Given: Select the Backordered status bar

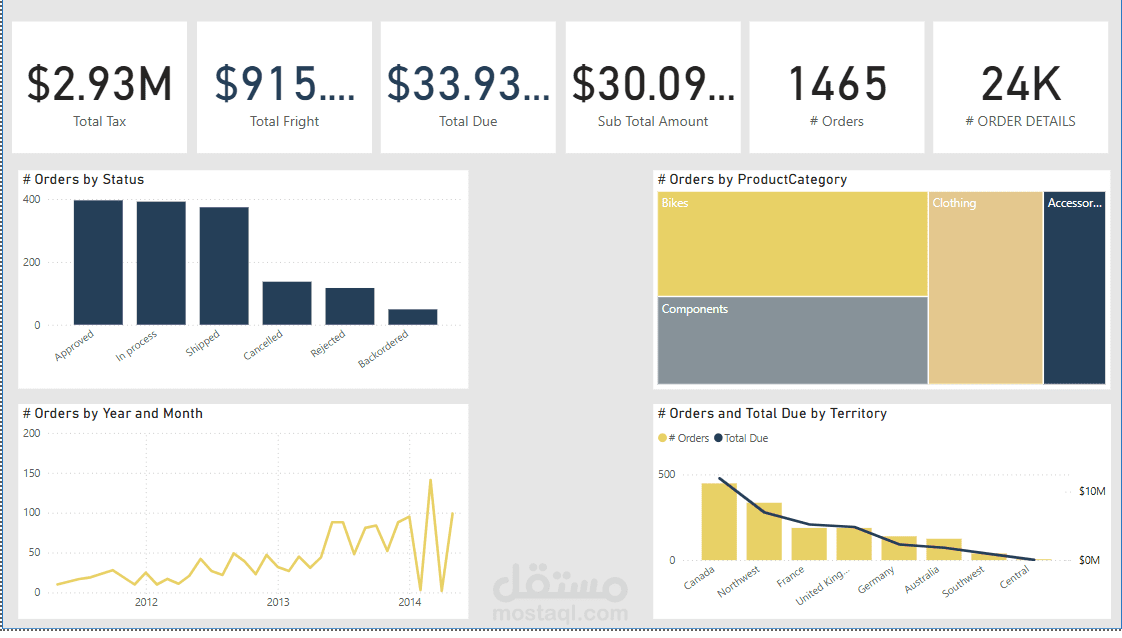Looking at the screenshot, I should [413, 317].
